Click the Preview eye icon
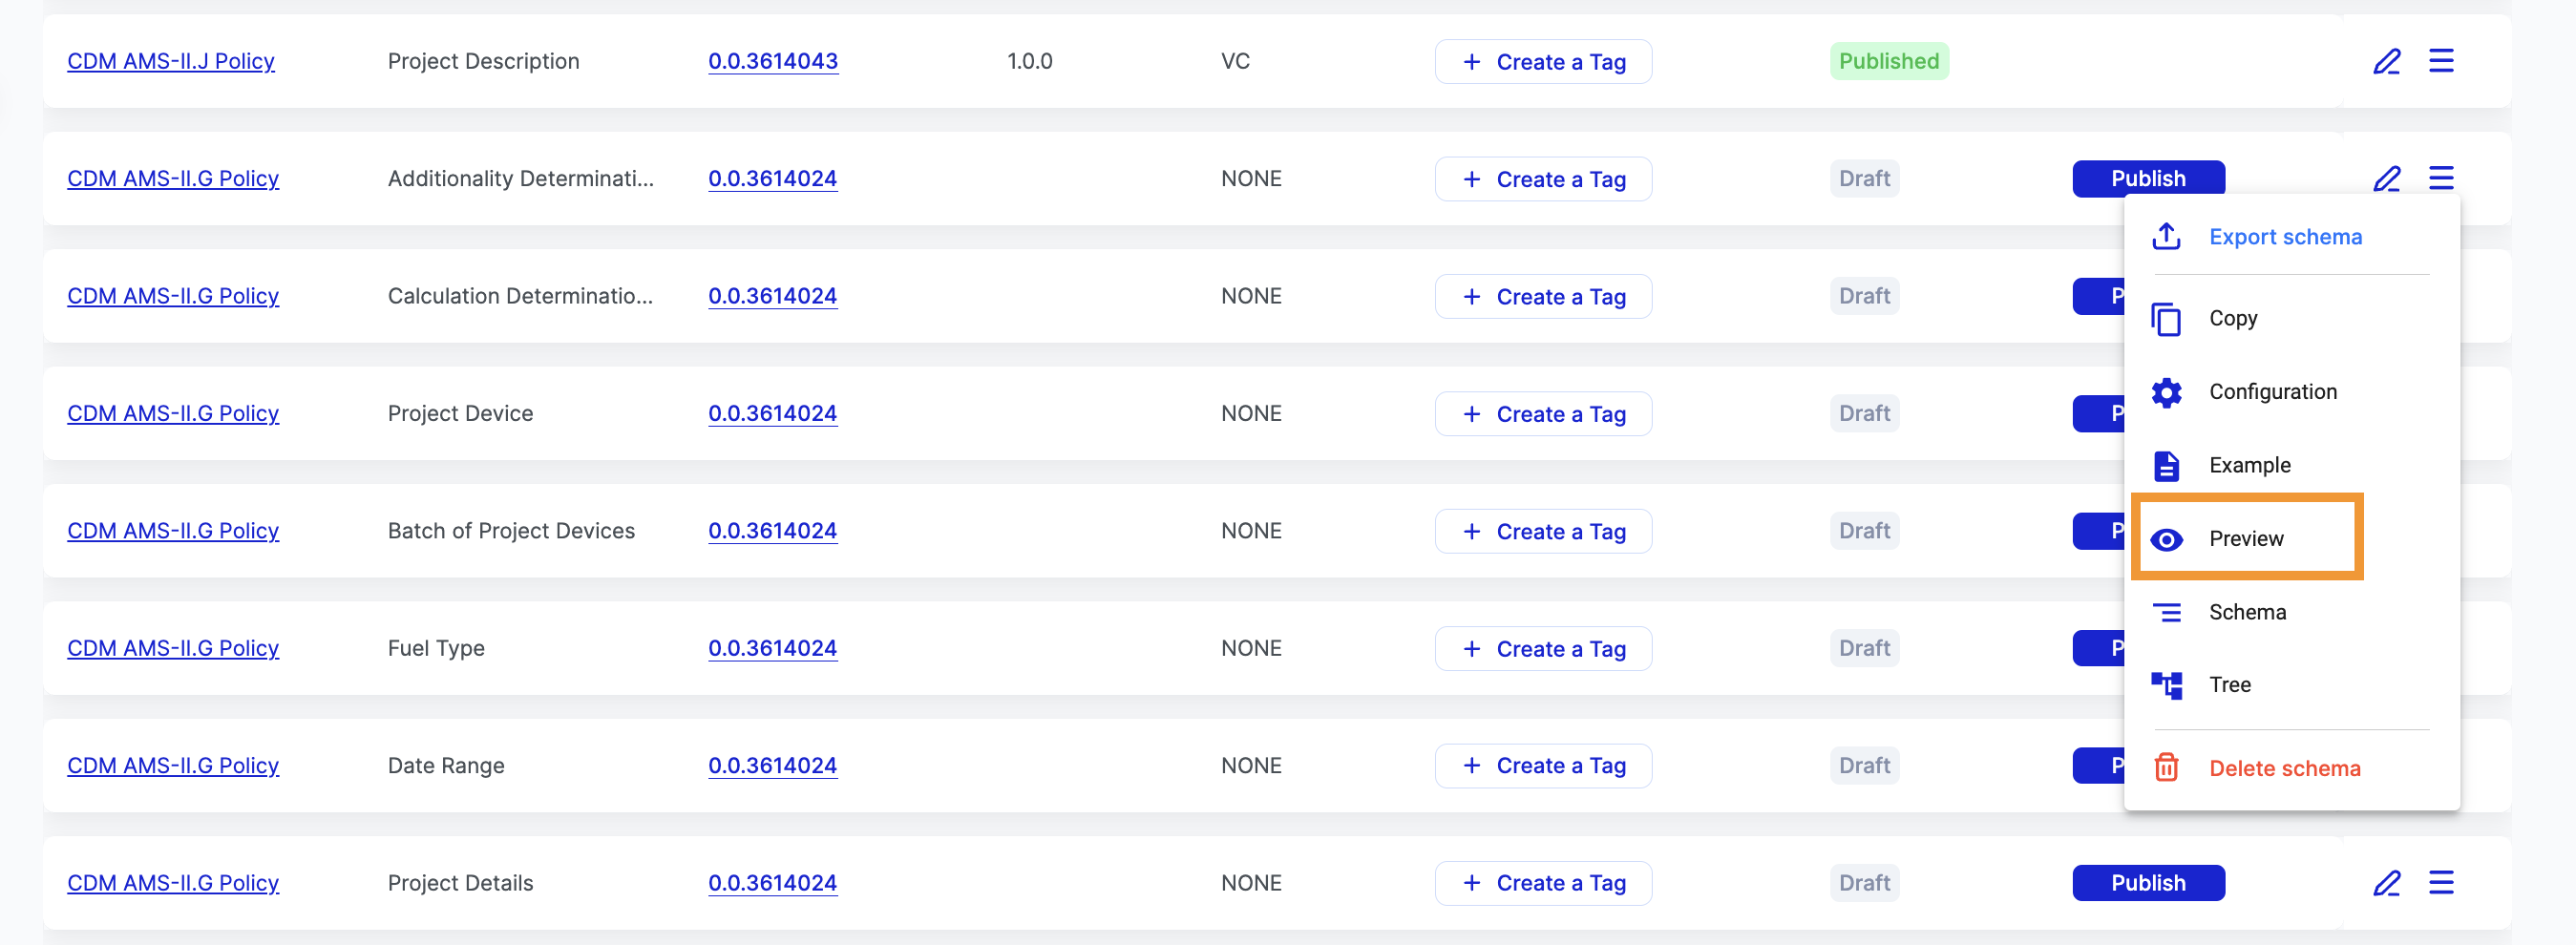This screenshot has width=2576, height=945. click(x=2166, y=540)
